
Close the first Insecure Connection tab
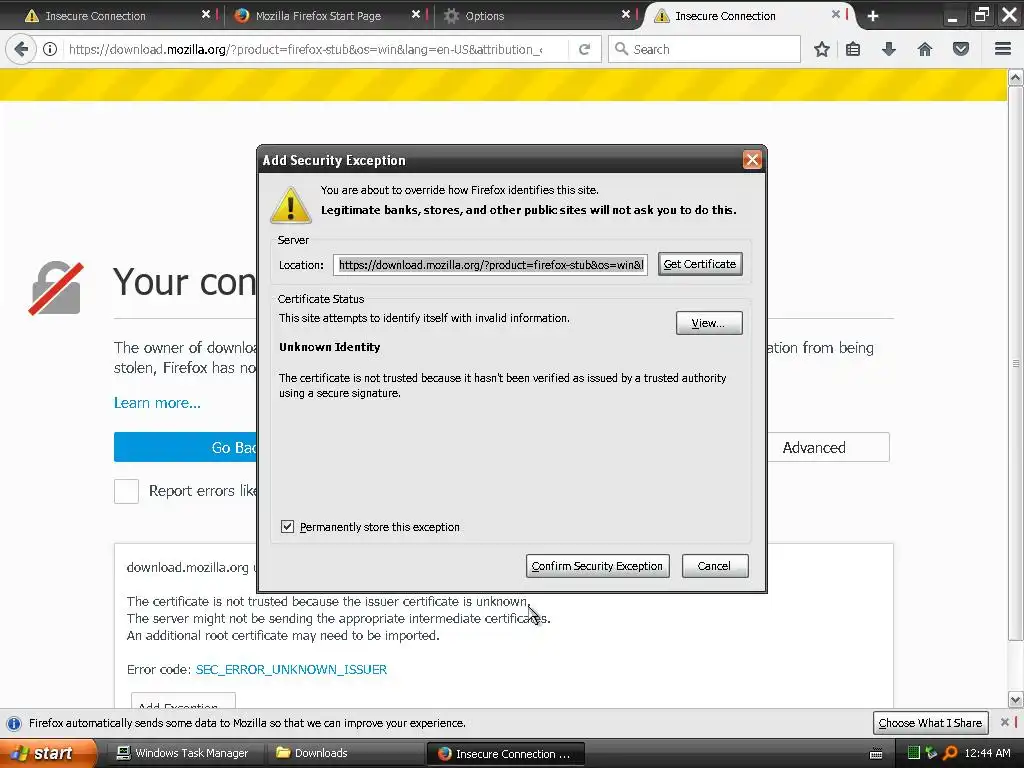pos(206,14)
